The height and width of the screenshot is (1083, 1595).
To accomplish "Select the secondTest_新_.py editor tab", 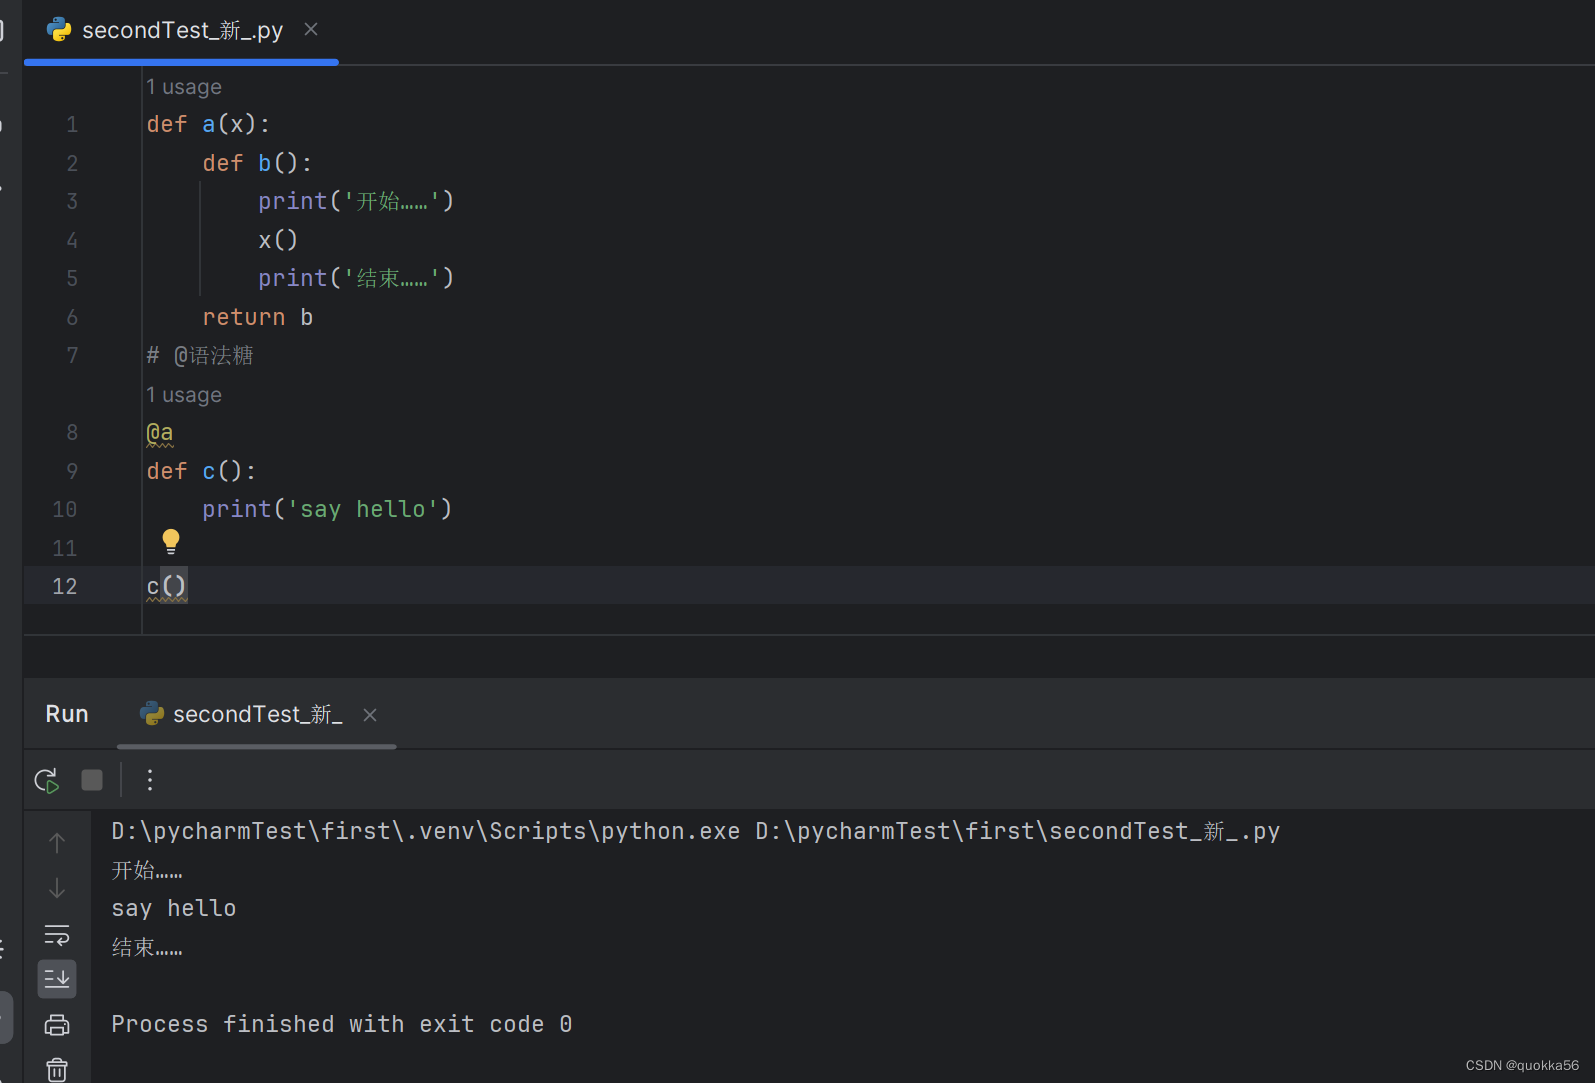I will coord(181,31).
